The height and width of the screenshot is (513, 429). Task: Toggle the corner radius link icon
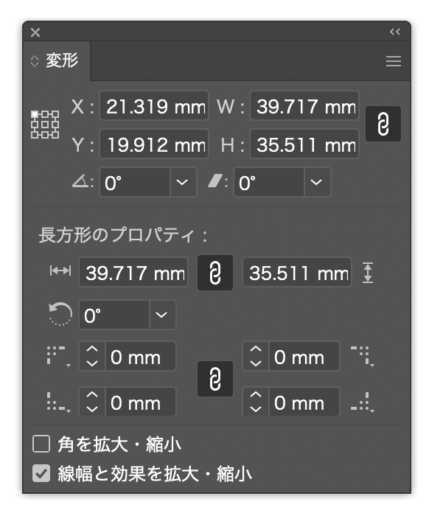coord(215,379)
